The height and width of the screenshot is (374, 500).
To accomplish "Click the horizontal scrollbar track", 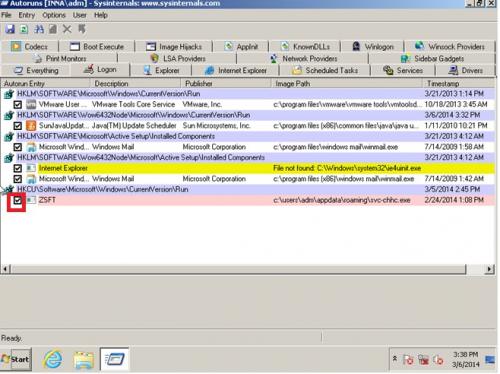I will [x=238, y=269].
